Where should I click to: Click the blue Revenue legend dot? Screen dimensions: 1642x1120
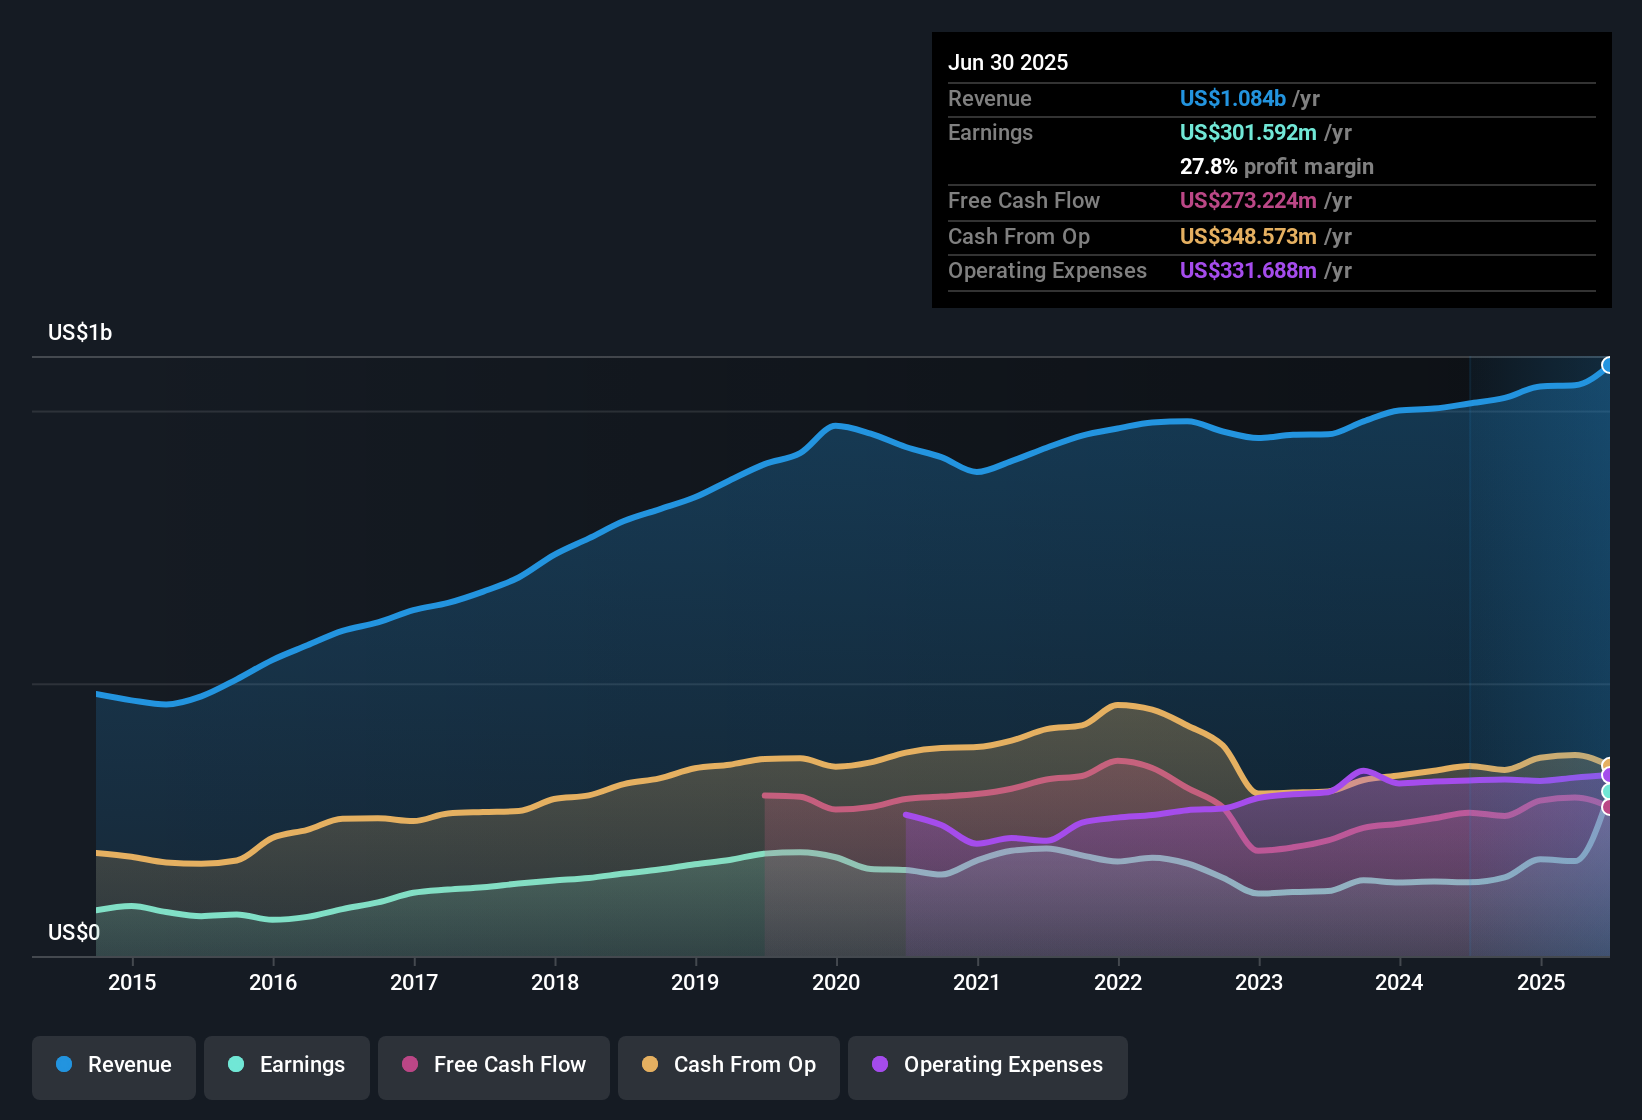[62, 1065]
